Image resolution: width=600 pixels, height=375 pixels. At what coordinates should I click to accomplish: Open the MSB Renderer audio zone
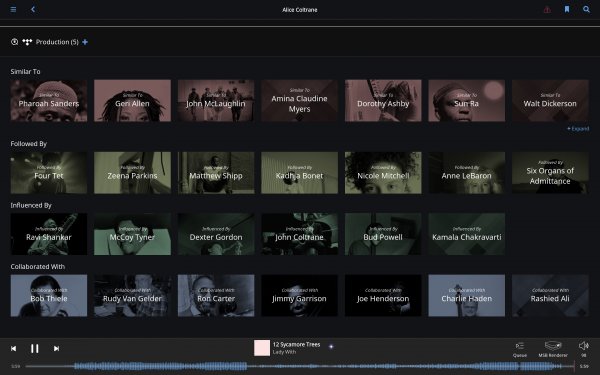(553, 349)
